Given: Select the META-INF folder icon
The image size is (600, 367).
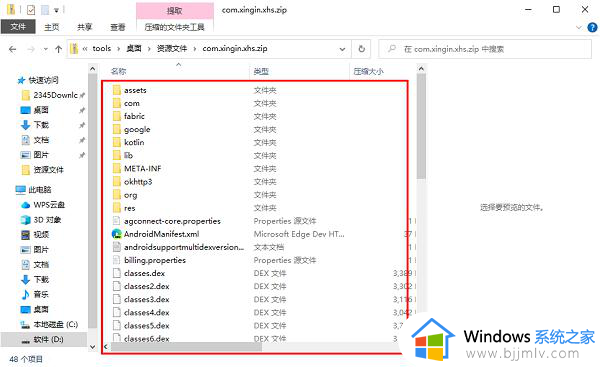Looking at the screenshot, I should 117,169.
